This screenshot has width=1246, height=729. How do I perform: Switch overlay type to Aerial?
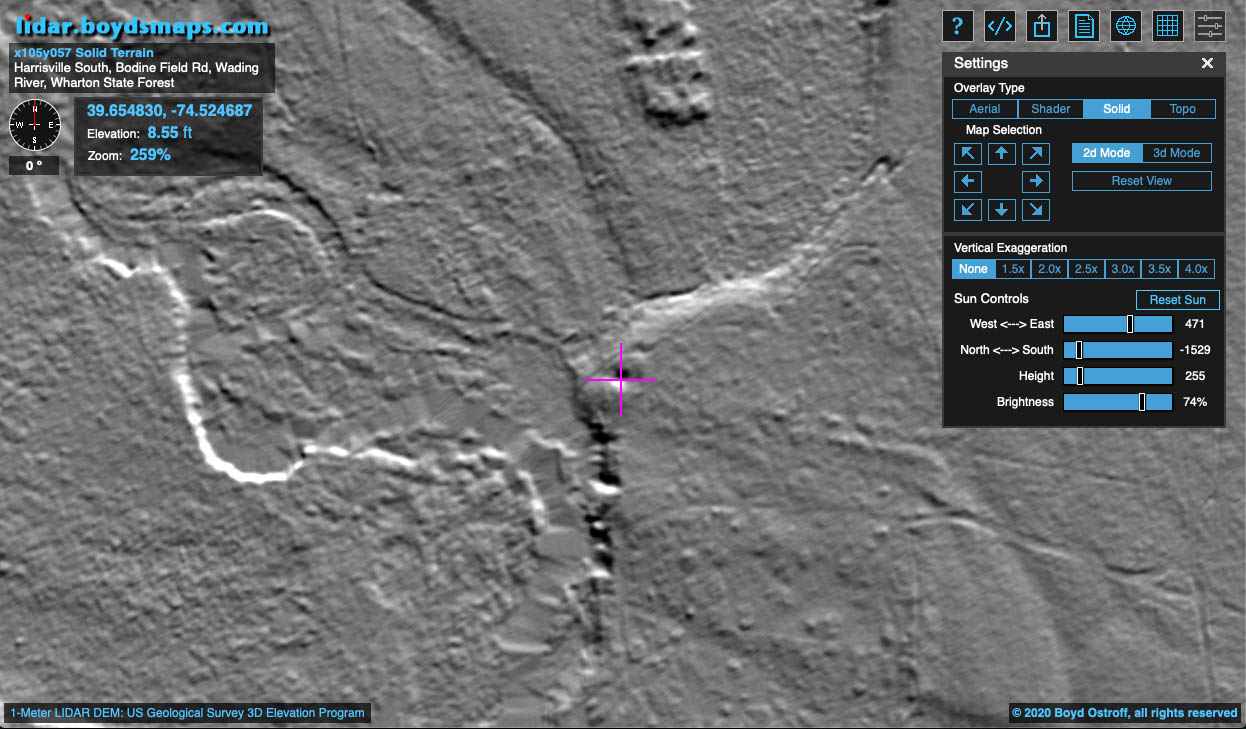(985, 109)
